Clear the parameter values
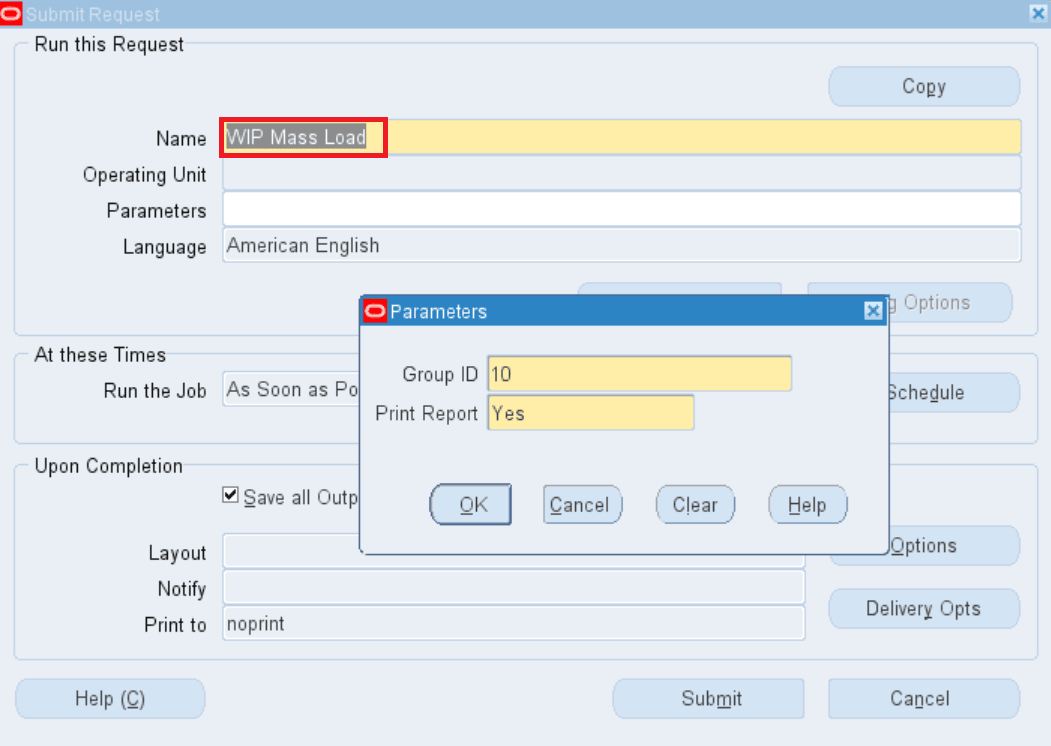Screen dimensions: 1051x746 [695, 504]
